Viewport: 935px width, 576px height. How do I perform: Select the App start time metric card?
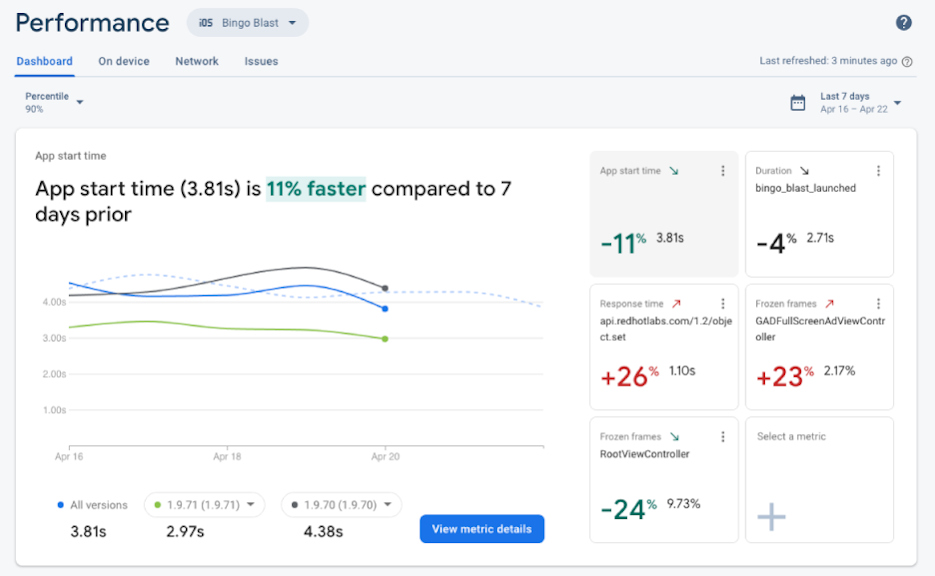664,214
